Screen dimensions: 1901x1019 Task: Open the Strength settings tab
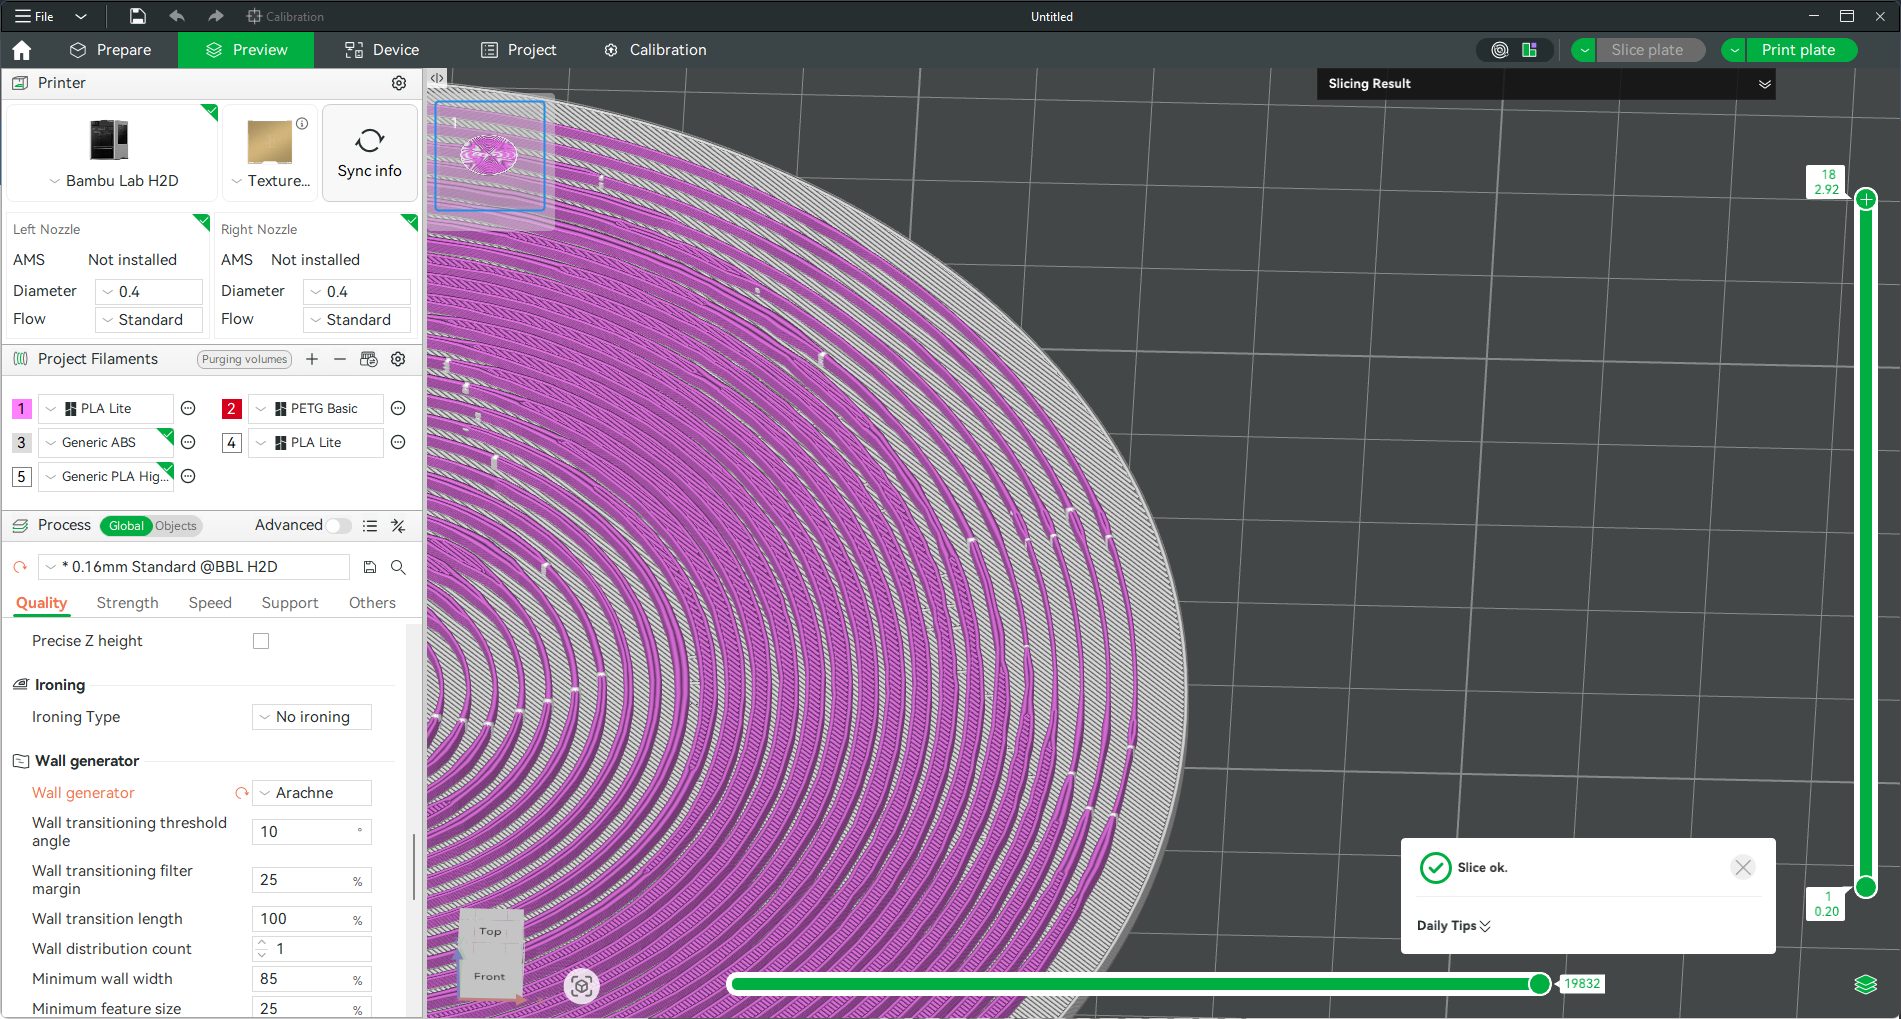click(127, 603)
